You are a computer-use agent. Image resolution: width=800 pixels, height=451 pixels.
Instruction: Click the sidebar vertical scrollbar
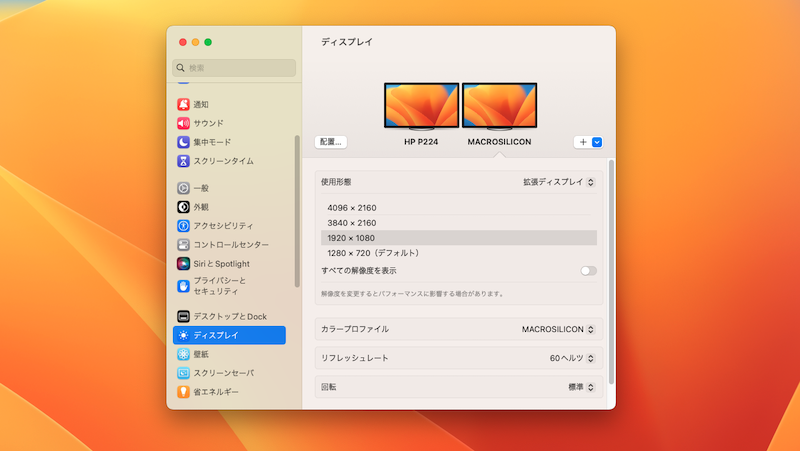tap(297, 211)
